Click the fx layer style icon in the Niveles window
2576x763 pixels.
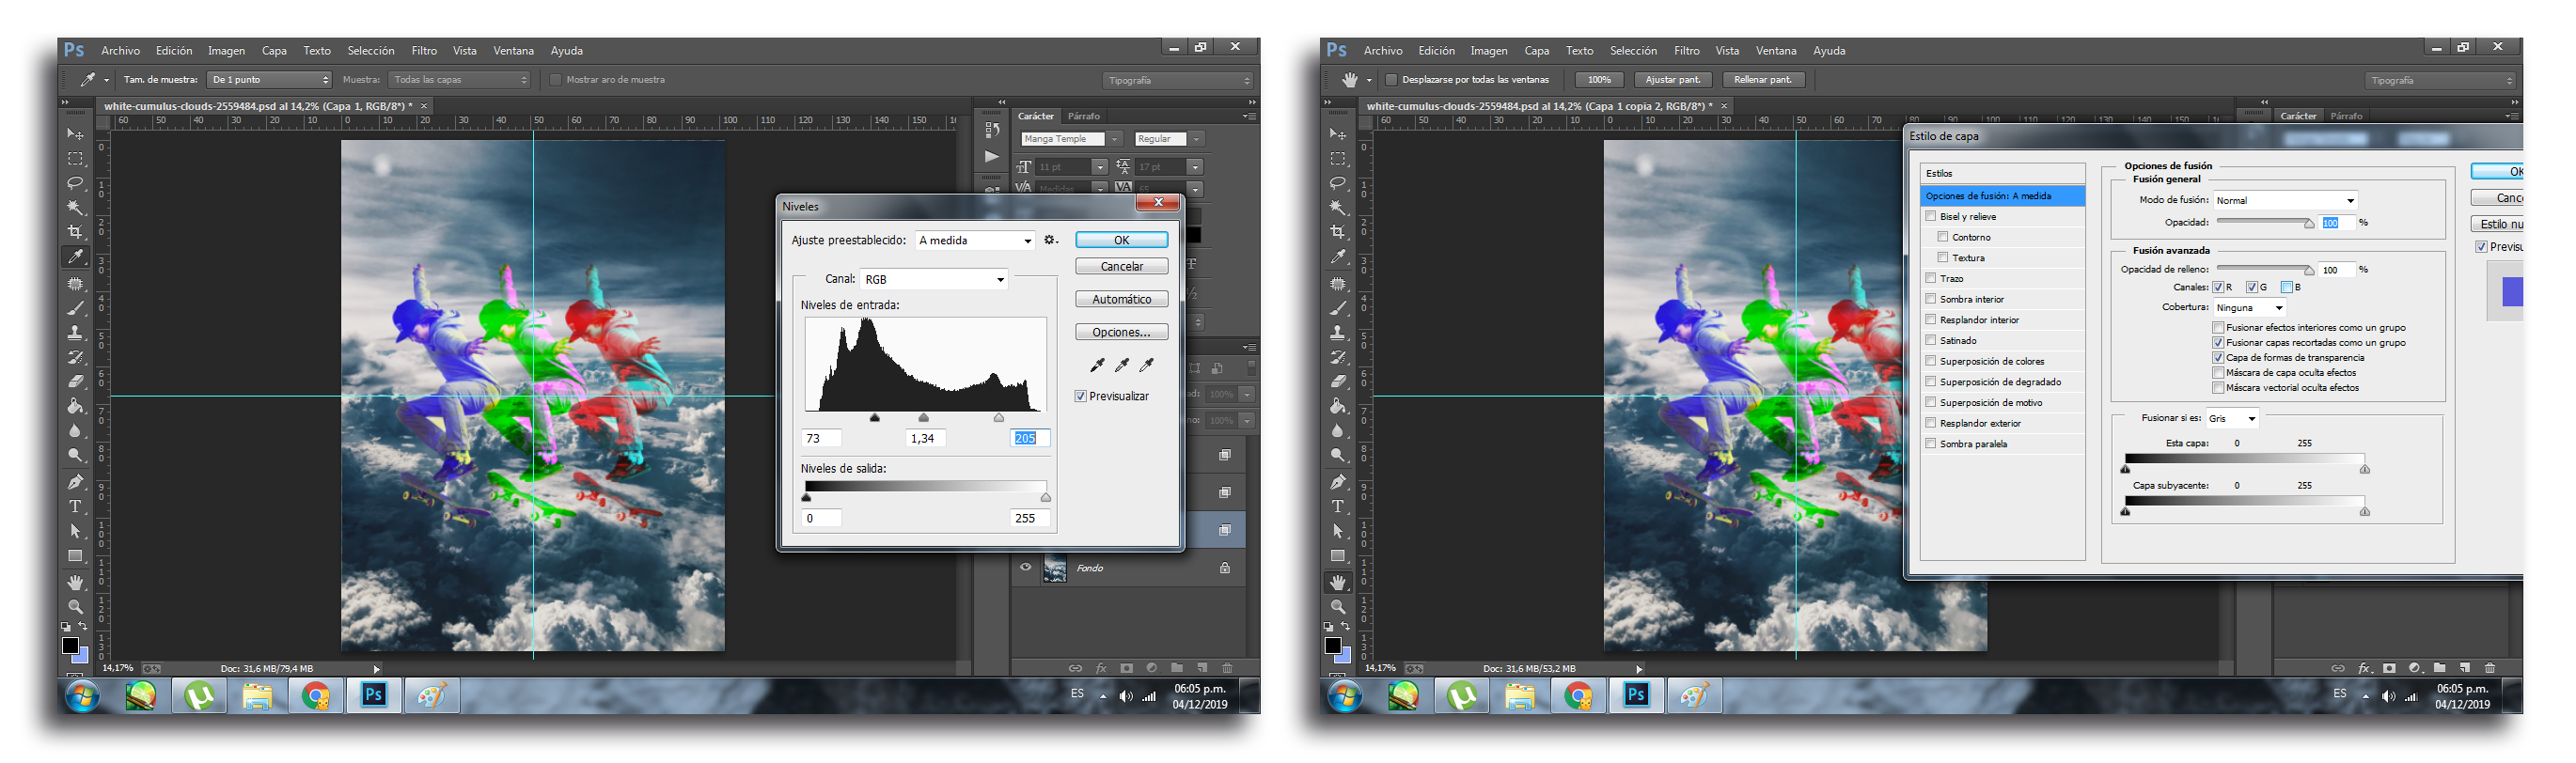pos(1101,668)
